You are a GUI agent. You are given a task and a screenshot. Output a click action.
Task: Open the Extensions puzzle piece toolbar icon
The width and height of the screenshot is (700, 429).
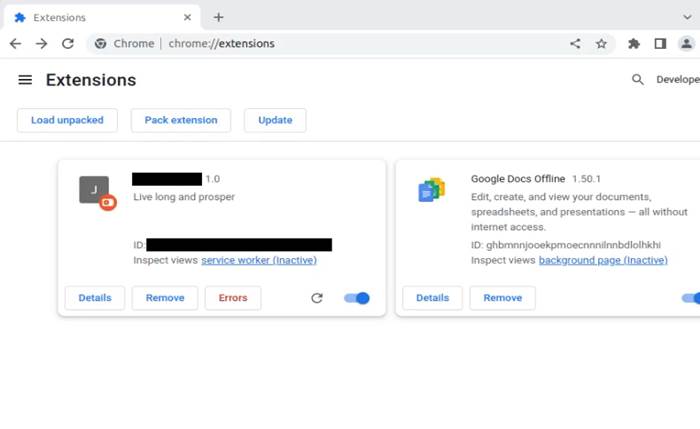click(x=633, y=44)
